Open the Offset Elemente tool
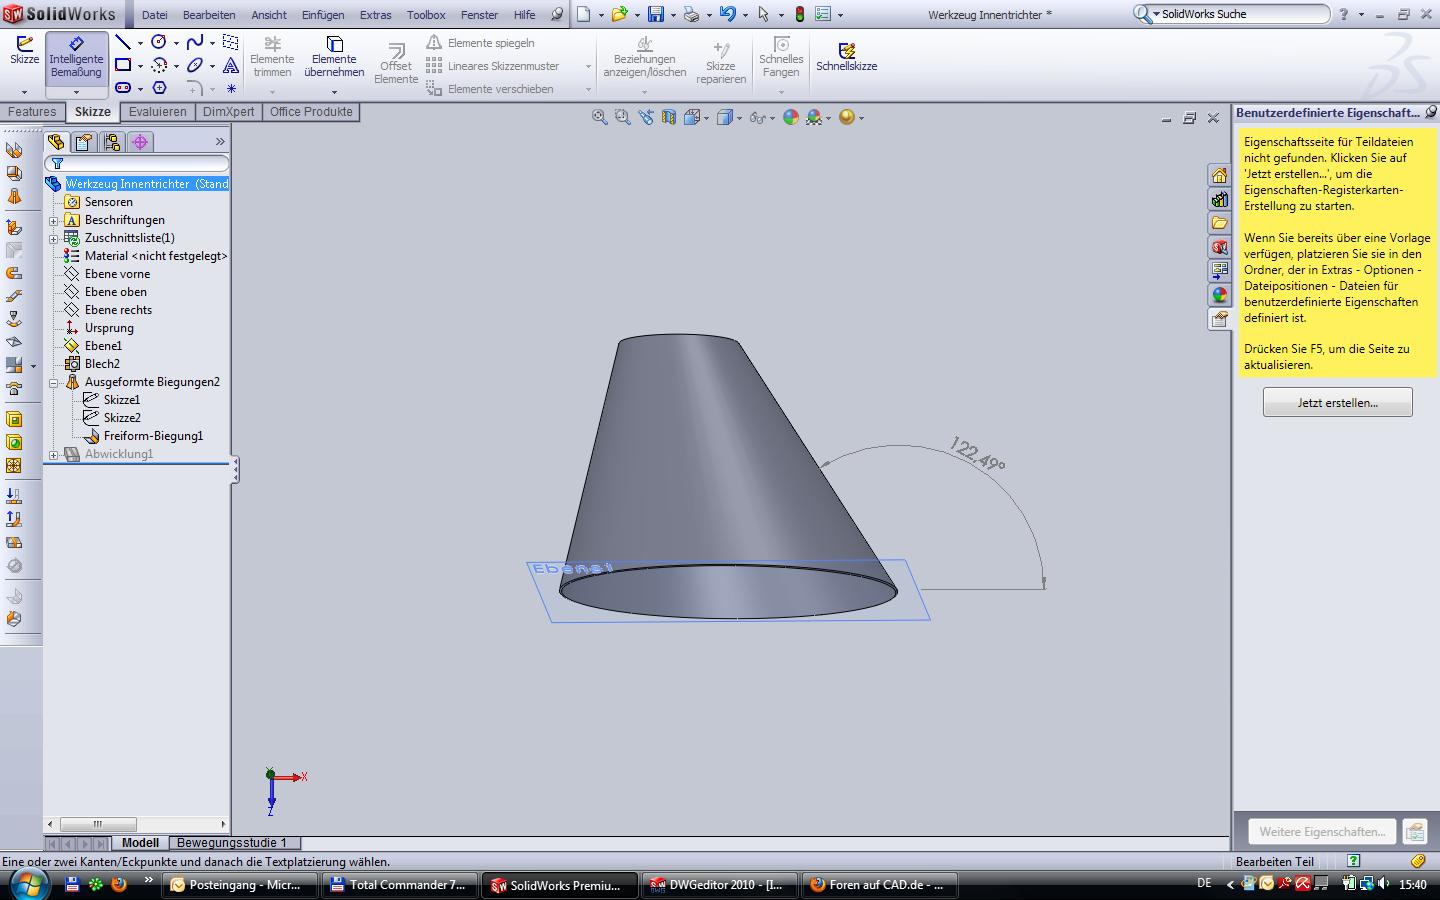Image resolution: width=1440 pixels, height=900 pixels. 395,60
